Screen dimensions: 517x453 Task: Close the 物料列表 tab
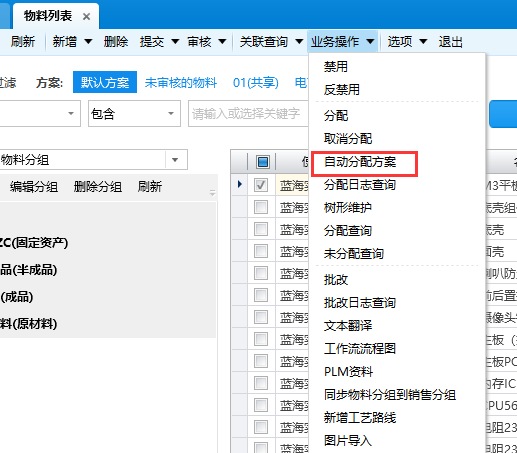coord(86,16)
